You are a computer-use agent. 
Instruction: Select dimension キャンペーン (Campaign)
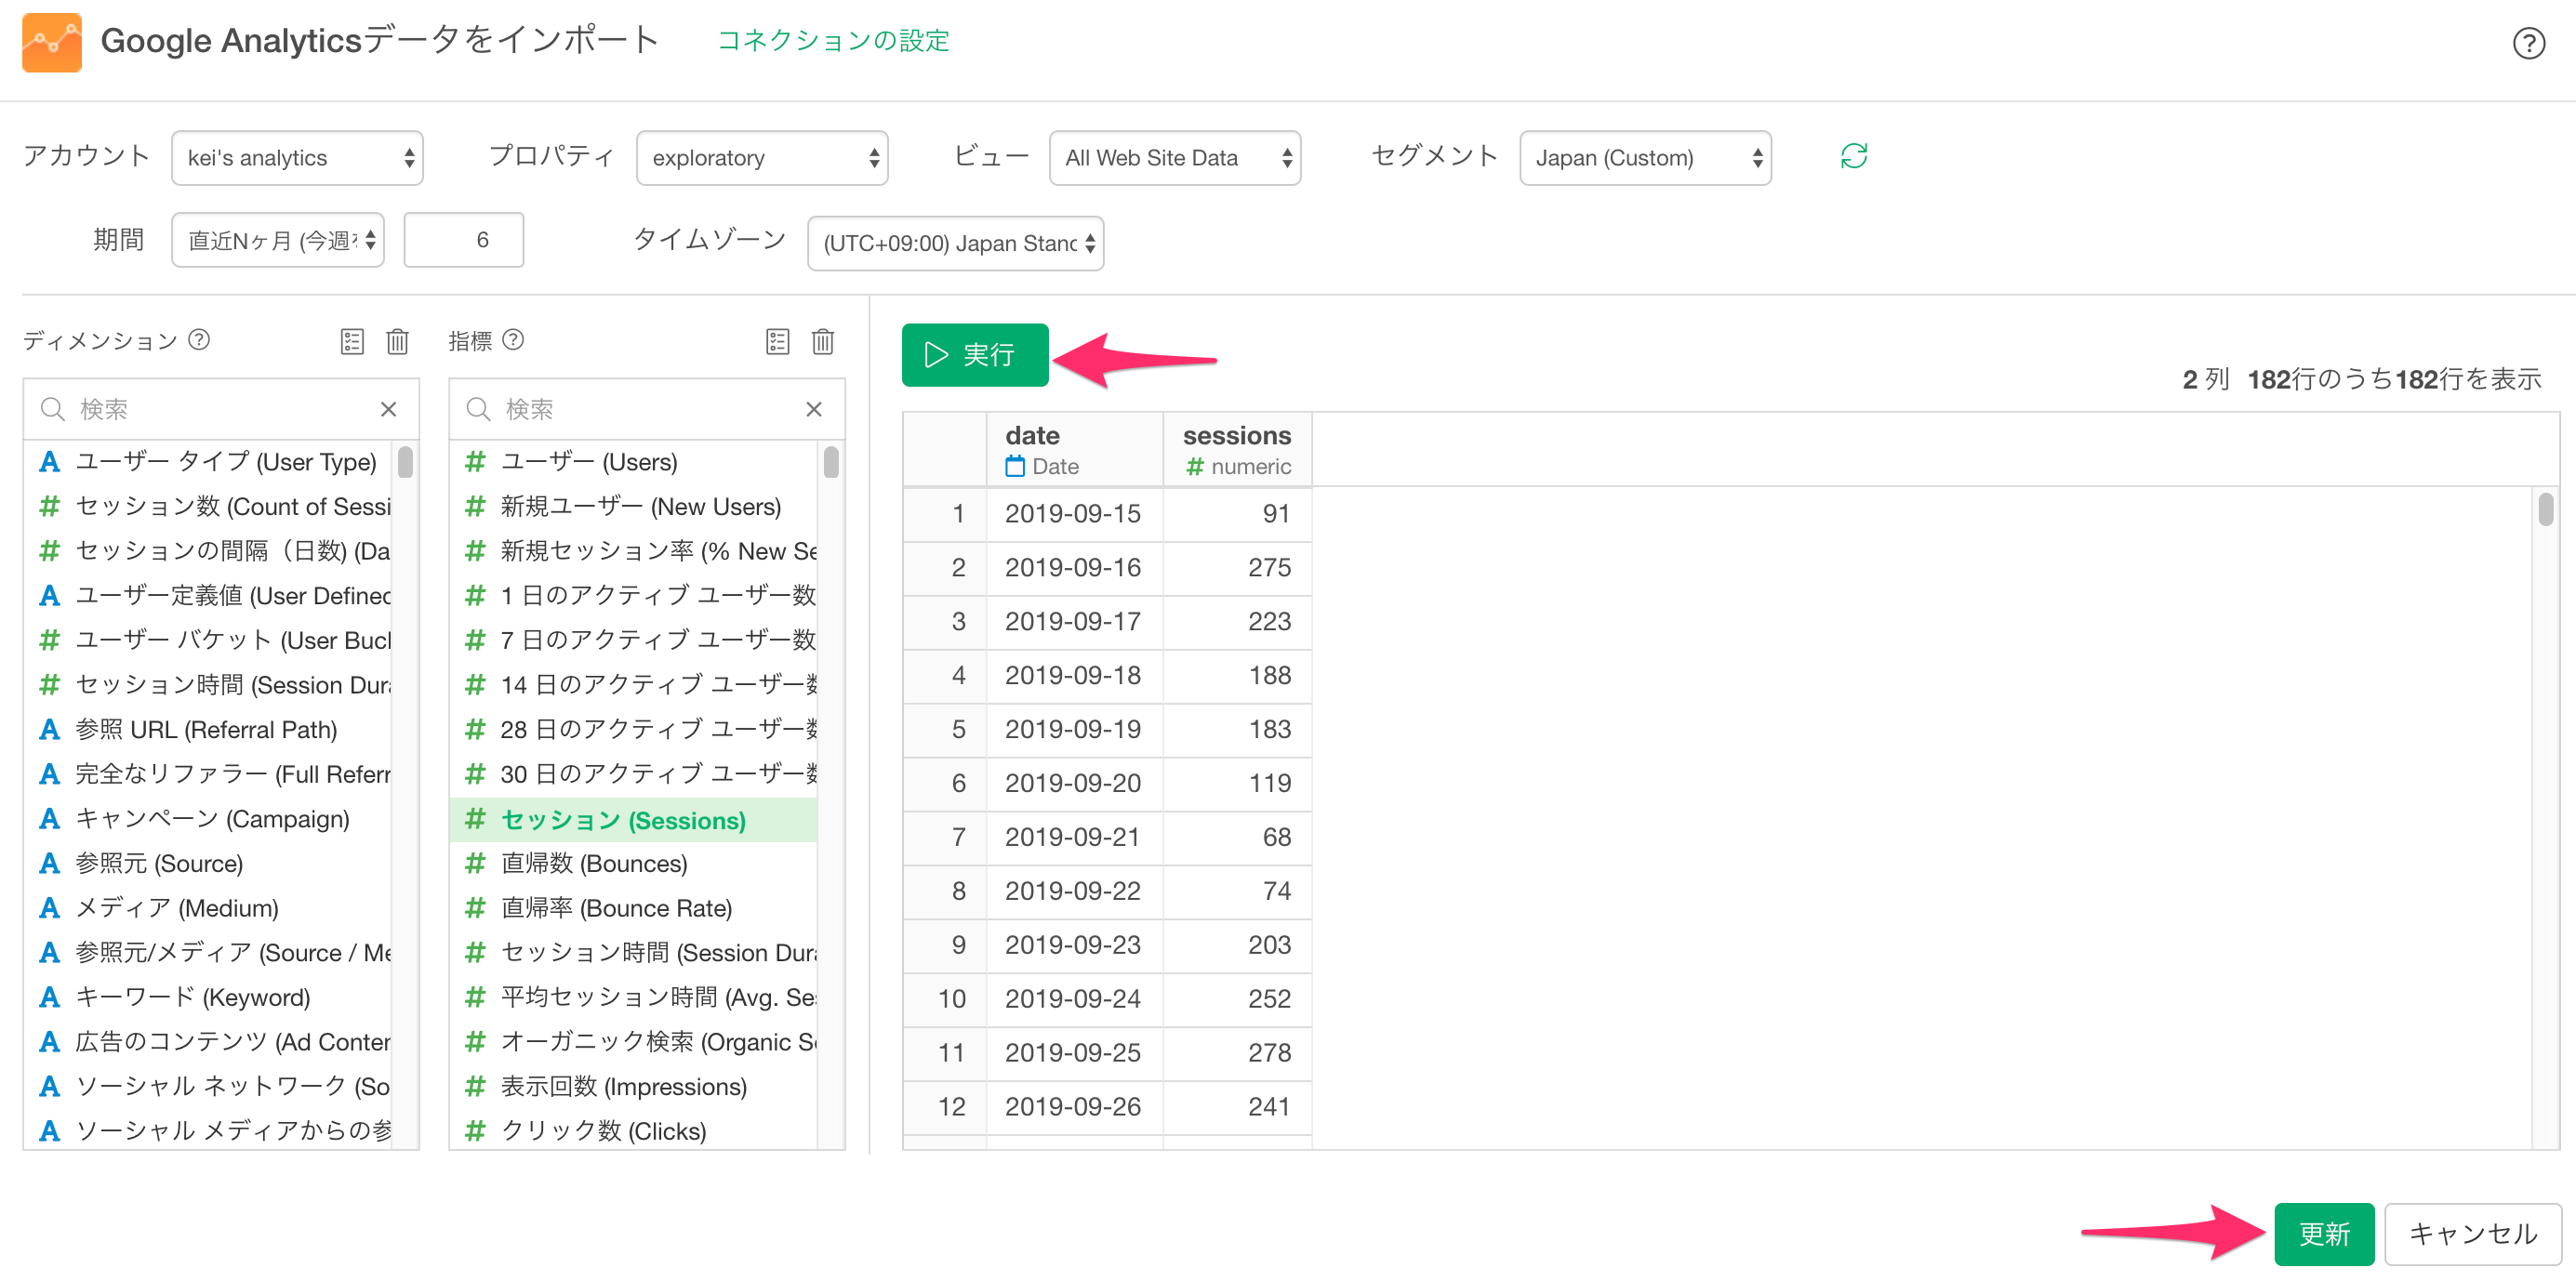pyautogui.click(x=210, y=819)
